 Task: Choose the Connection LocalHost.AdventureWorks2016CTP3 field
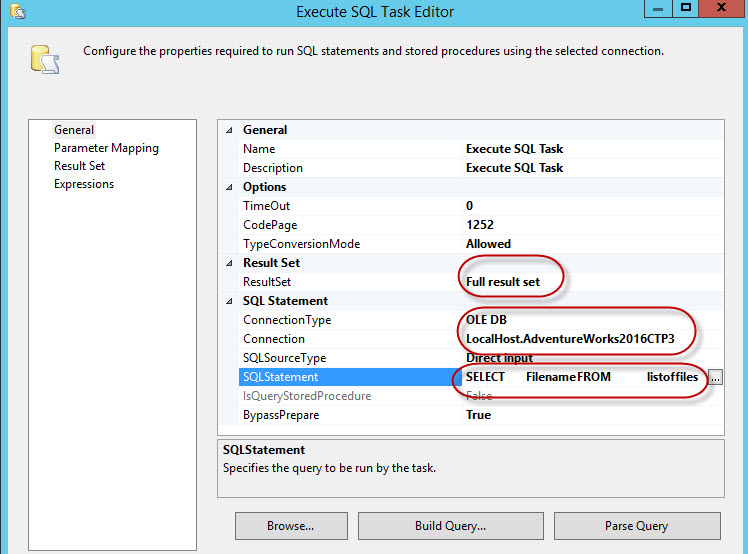coord(570,339)
